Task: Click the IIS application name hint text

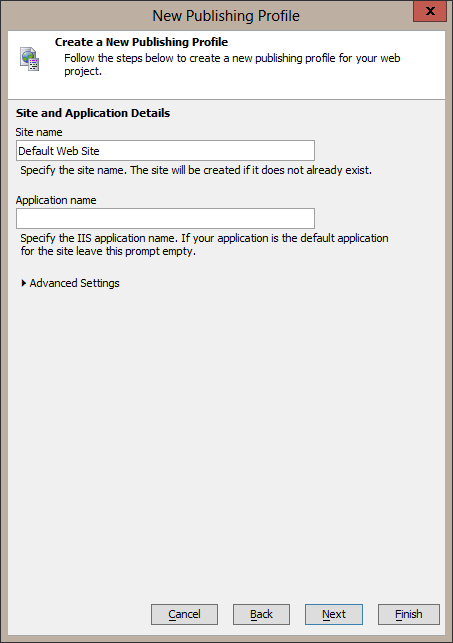Action: pyautogui.click(x=204, y=244)
